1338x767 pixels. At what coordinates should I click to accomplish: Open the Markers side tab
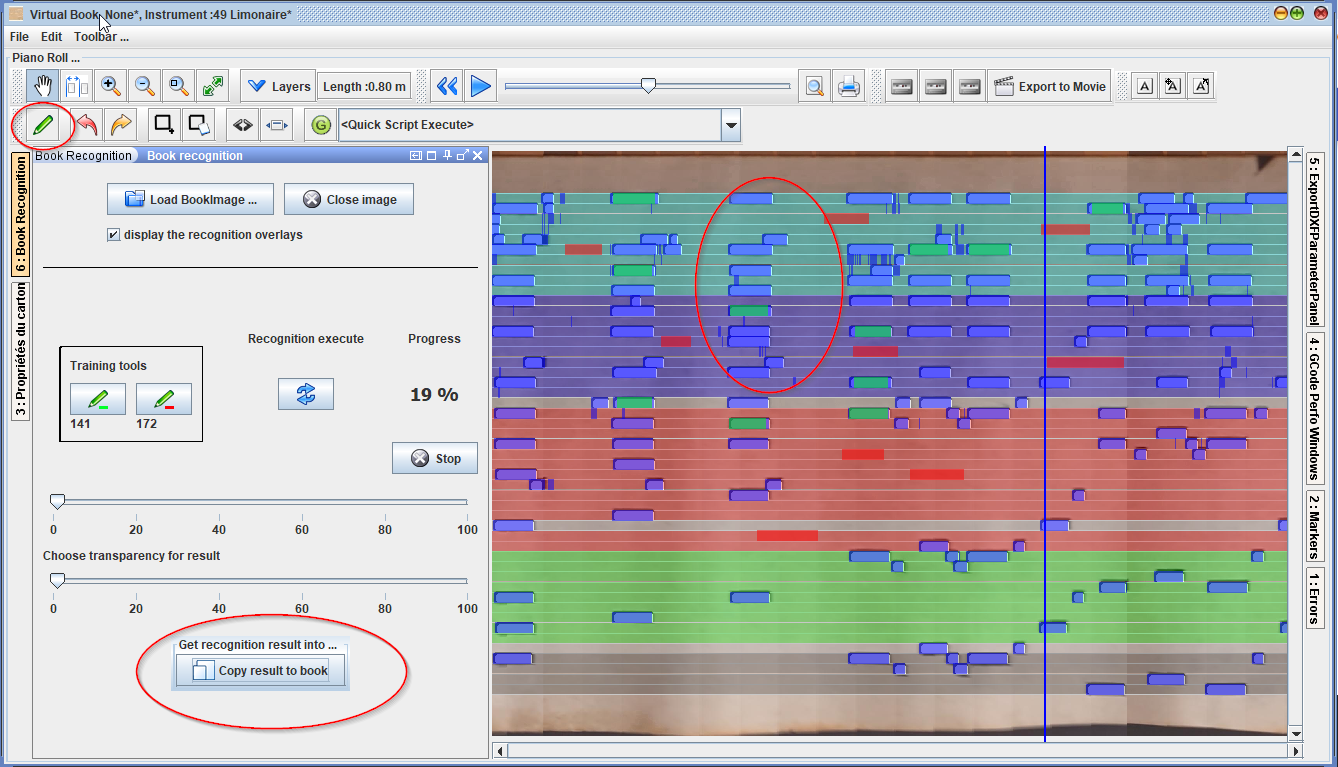point(1315,526)
